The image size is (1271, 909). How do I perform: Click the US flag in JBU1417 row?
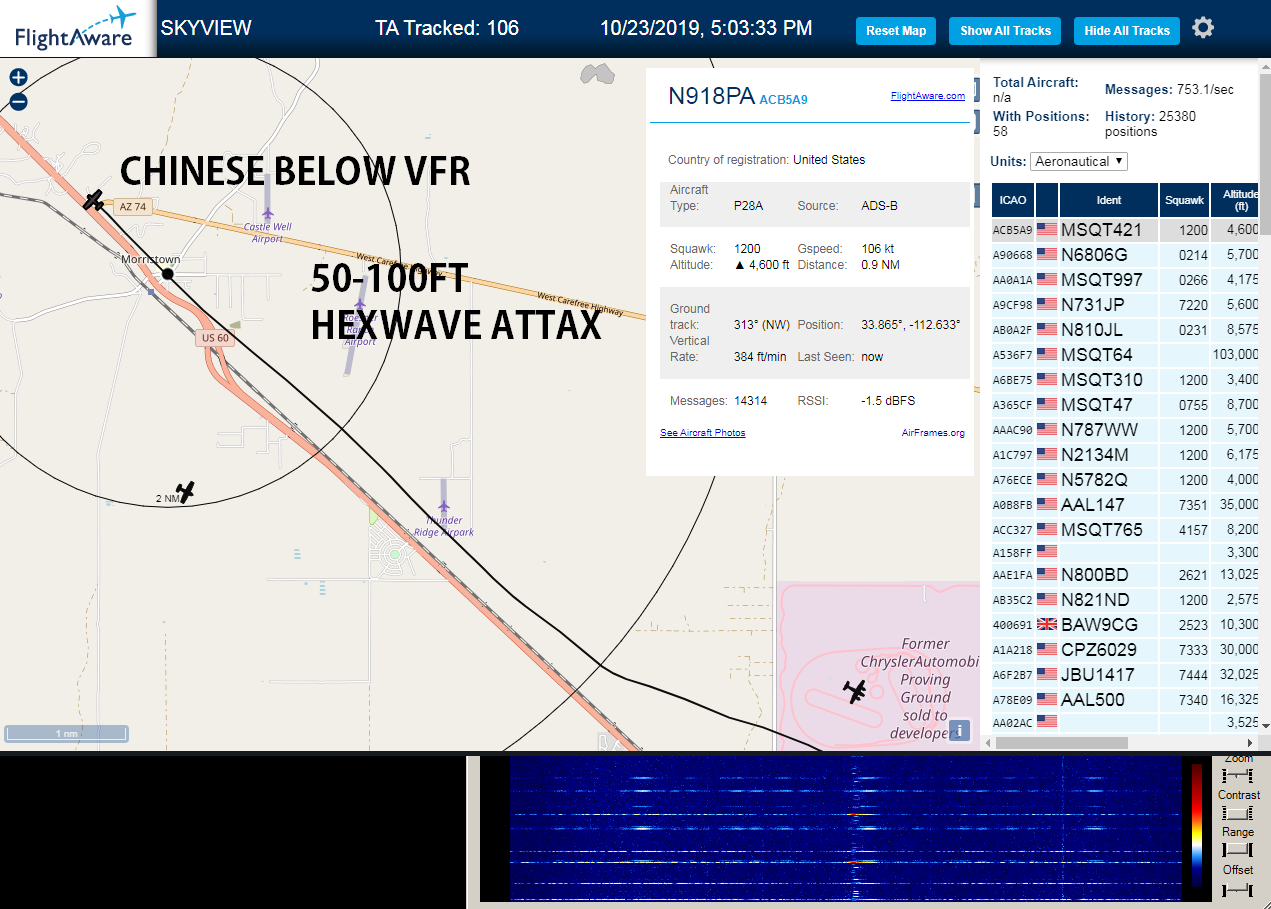click(x=1047, y=675)
